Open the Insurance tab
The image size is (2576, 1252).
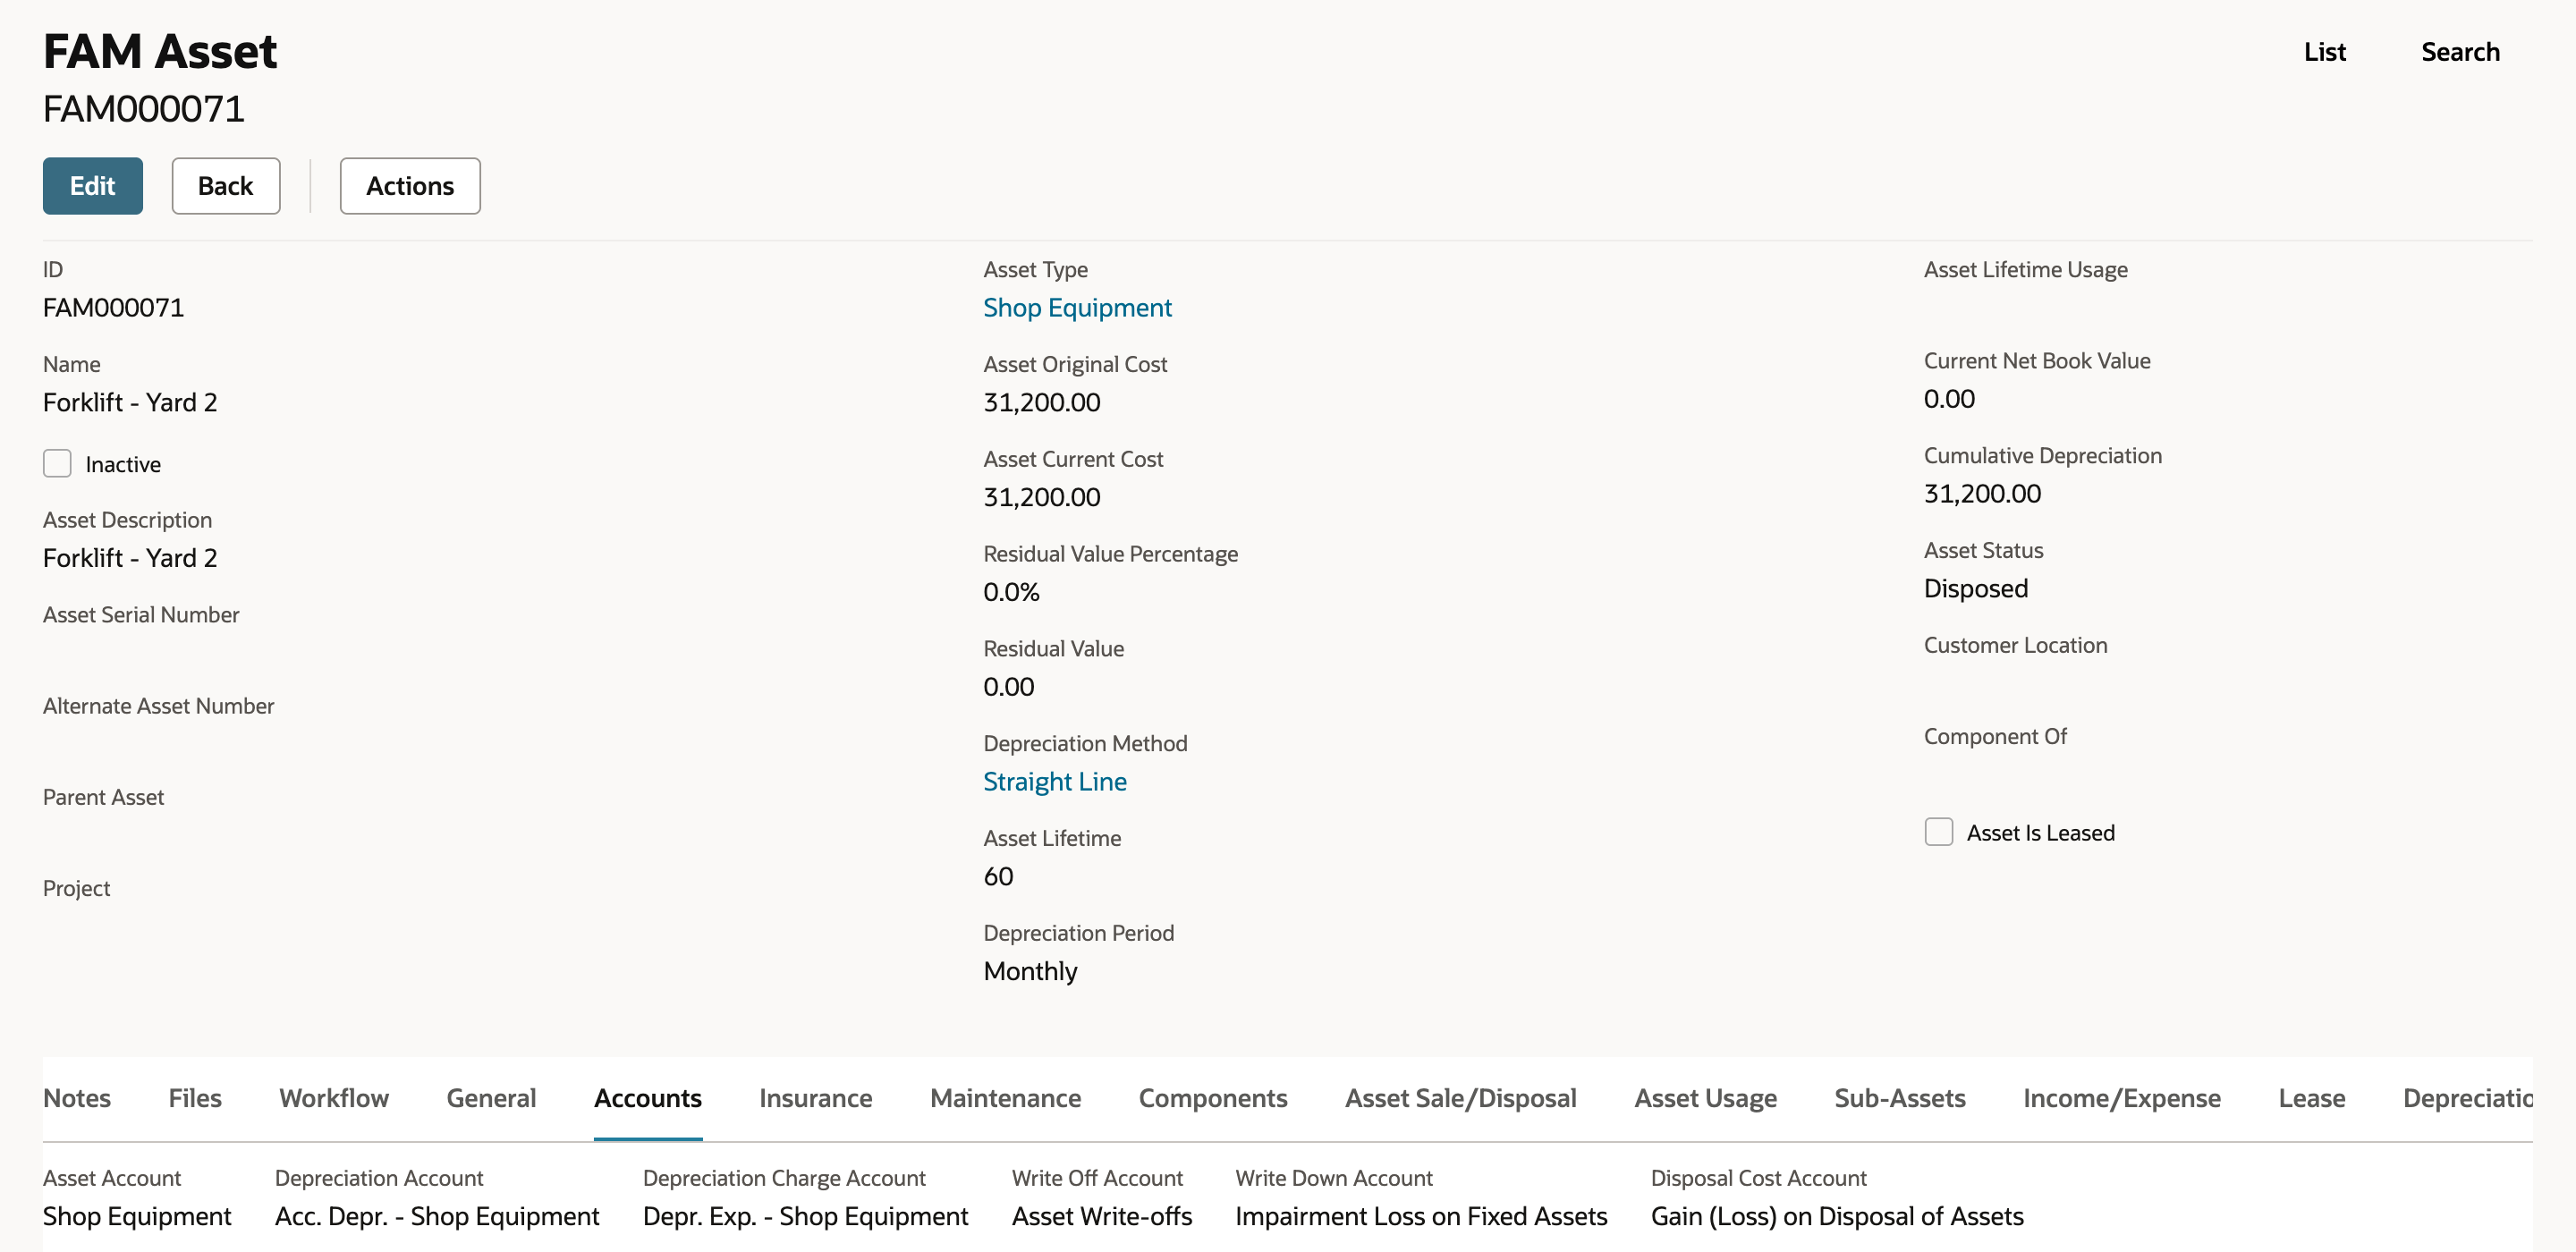pyautogui.click(x=816, y=1098)
